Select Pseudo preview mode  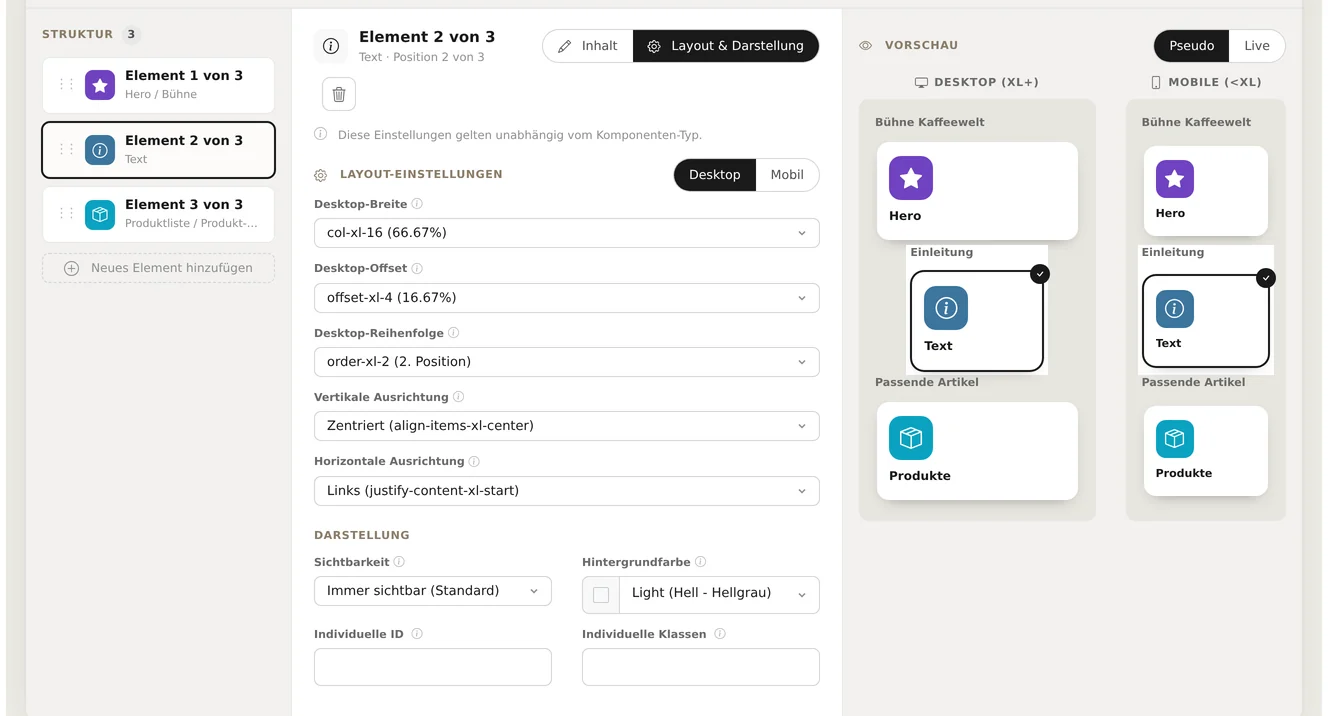(1192, 46)
